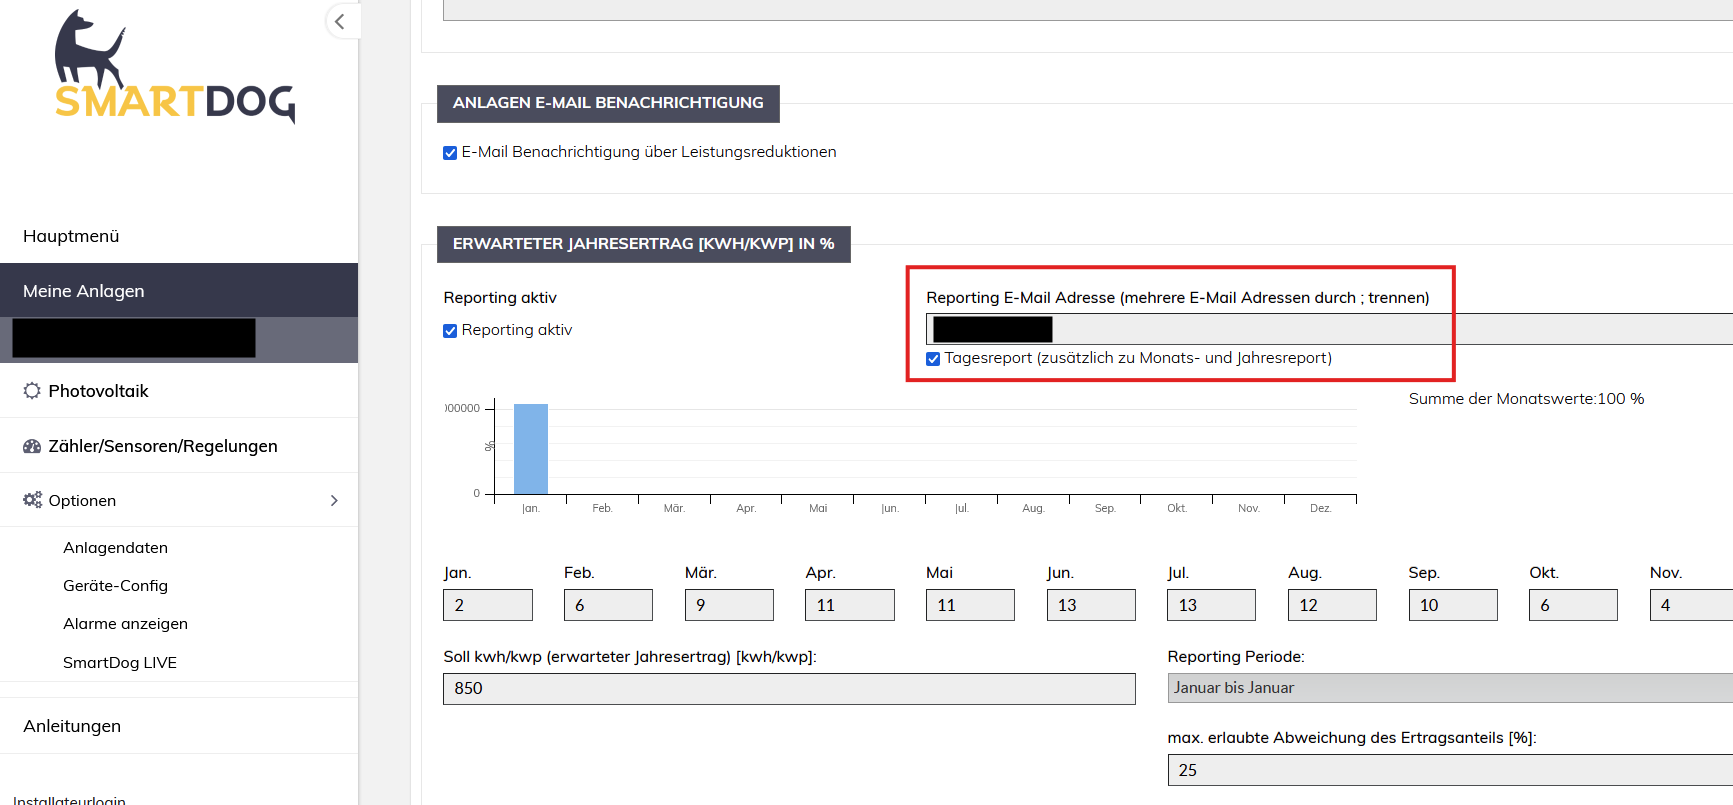The width and height of the screenshot is (1733, 805).
Task: Click the January bar in chart
Action: pyautogui.click(x=530, y=449)
